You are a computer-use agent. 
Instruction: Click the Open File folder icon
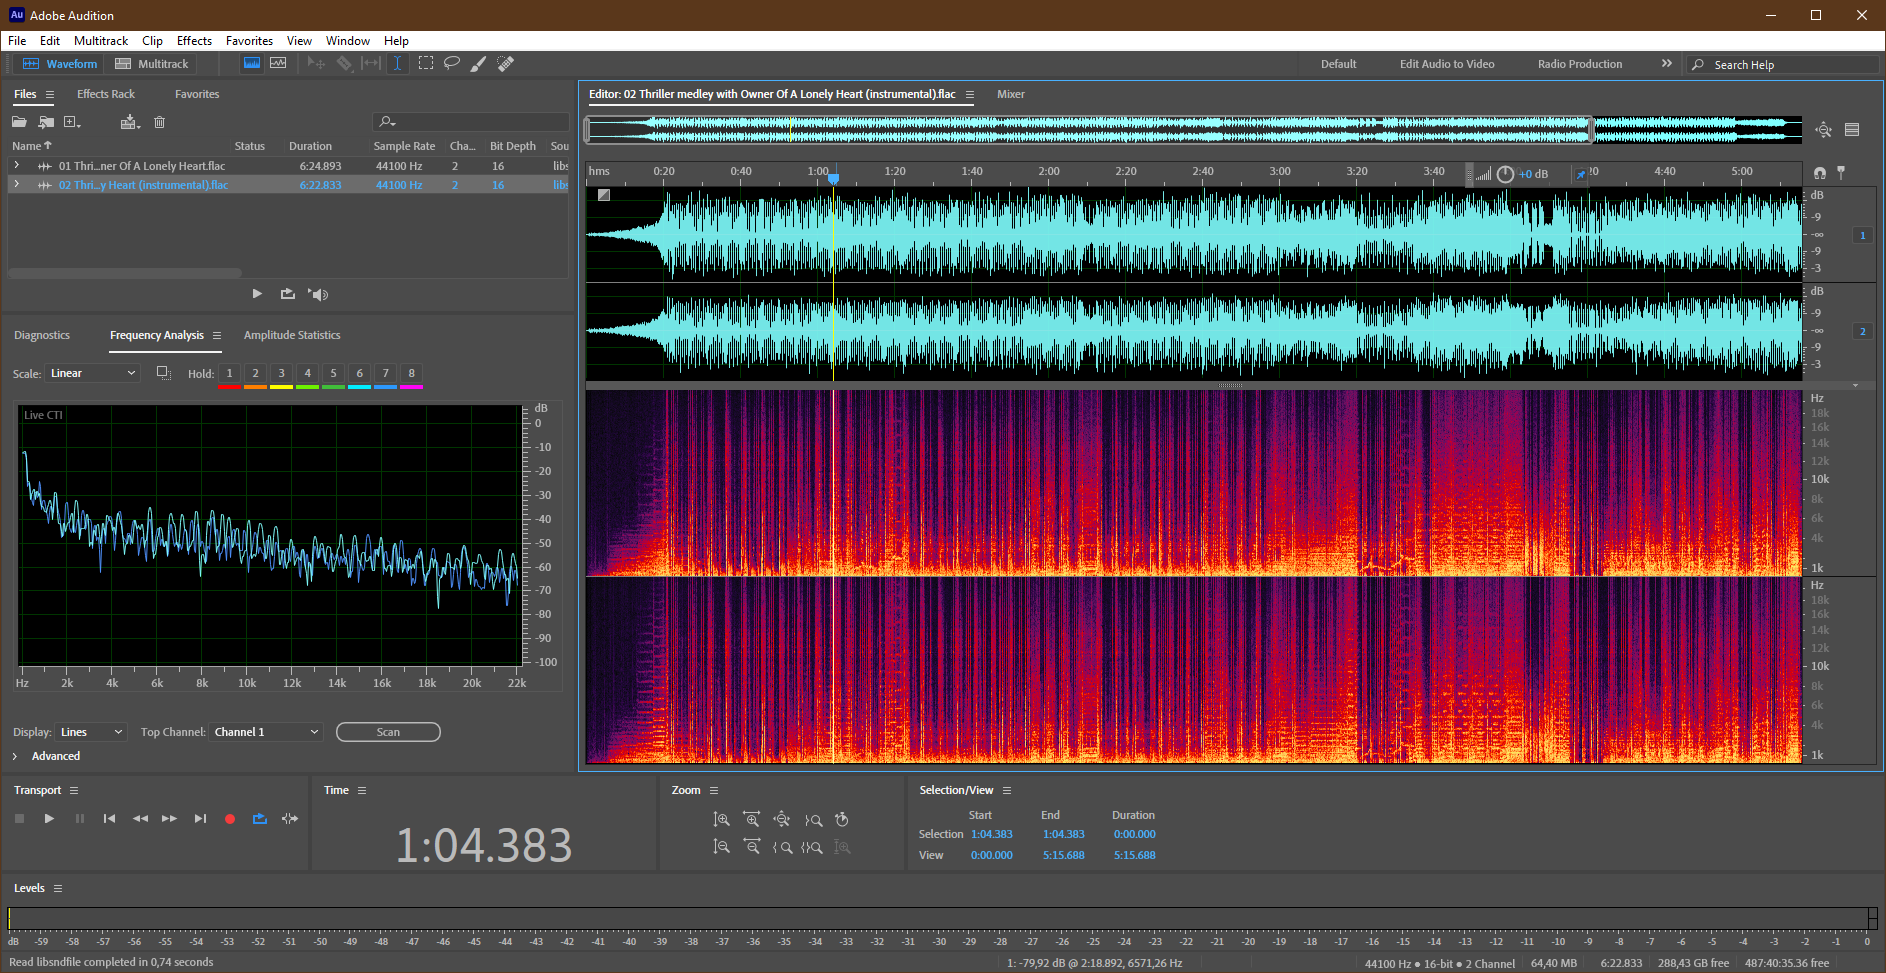(x=19, y=122)
